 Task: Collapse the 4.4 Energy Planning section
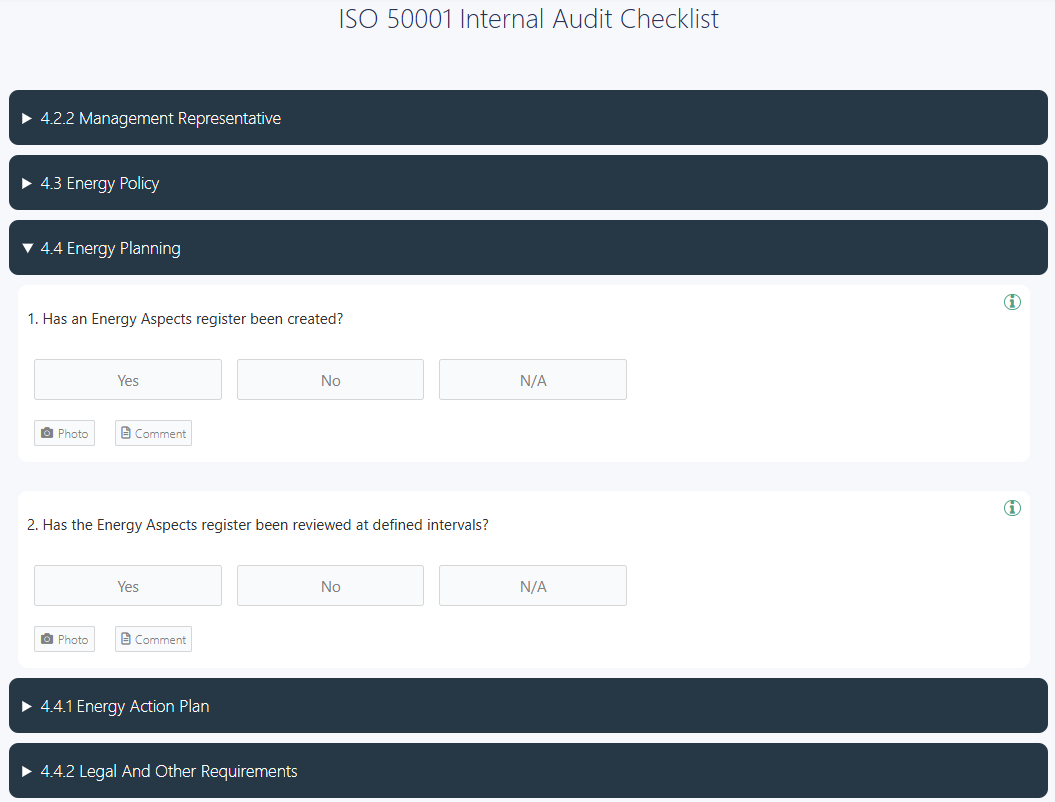point(528,248)
